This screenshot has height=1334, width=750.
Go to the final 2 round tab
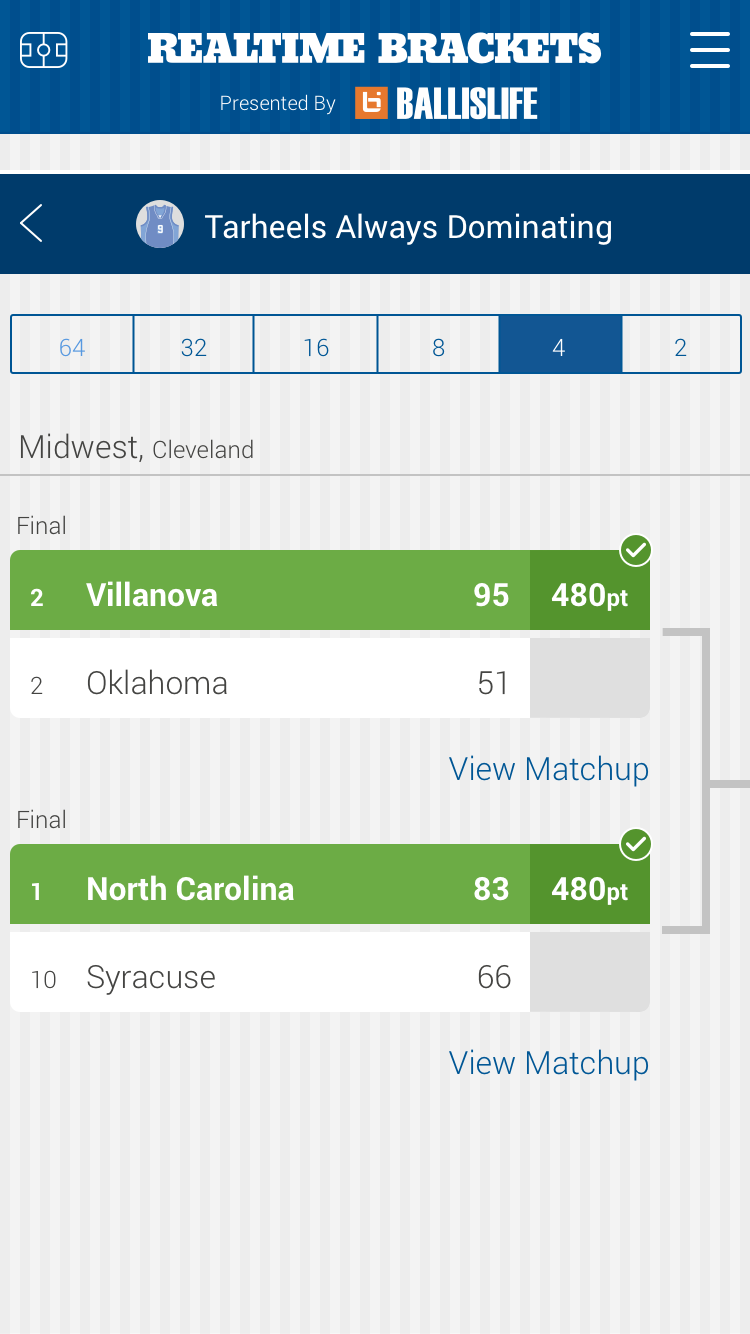point(681,345)
